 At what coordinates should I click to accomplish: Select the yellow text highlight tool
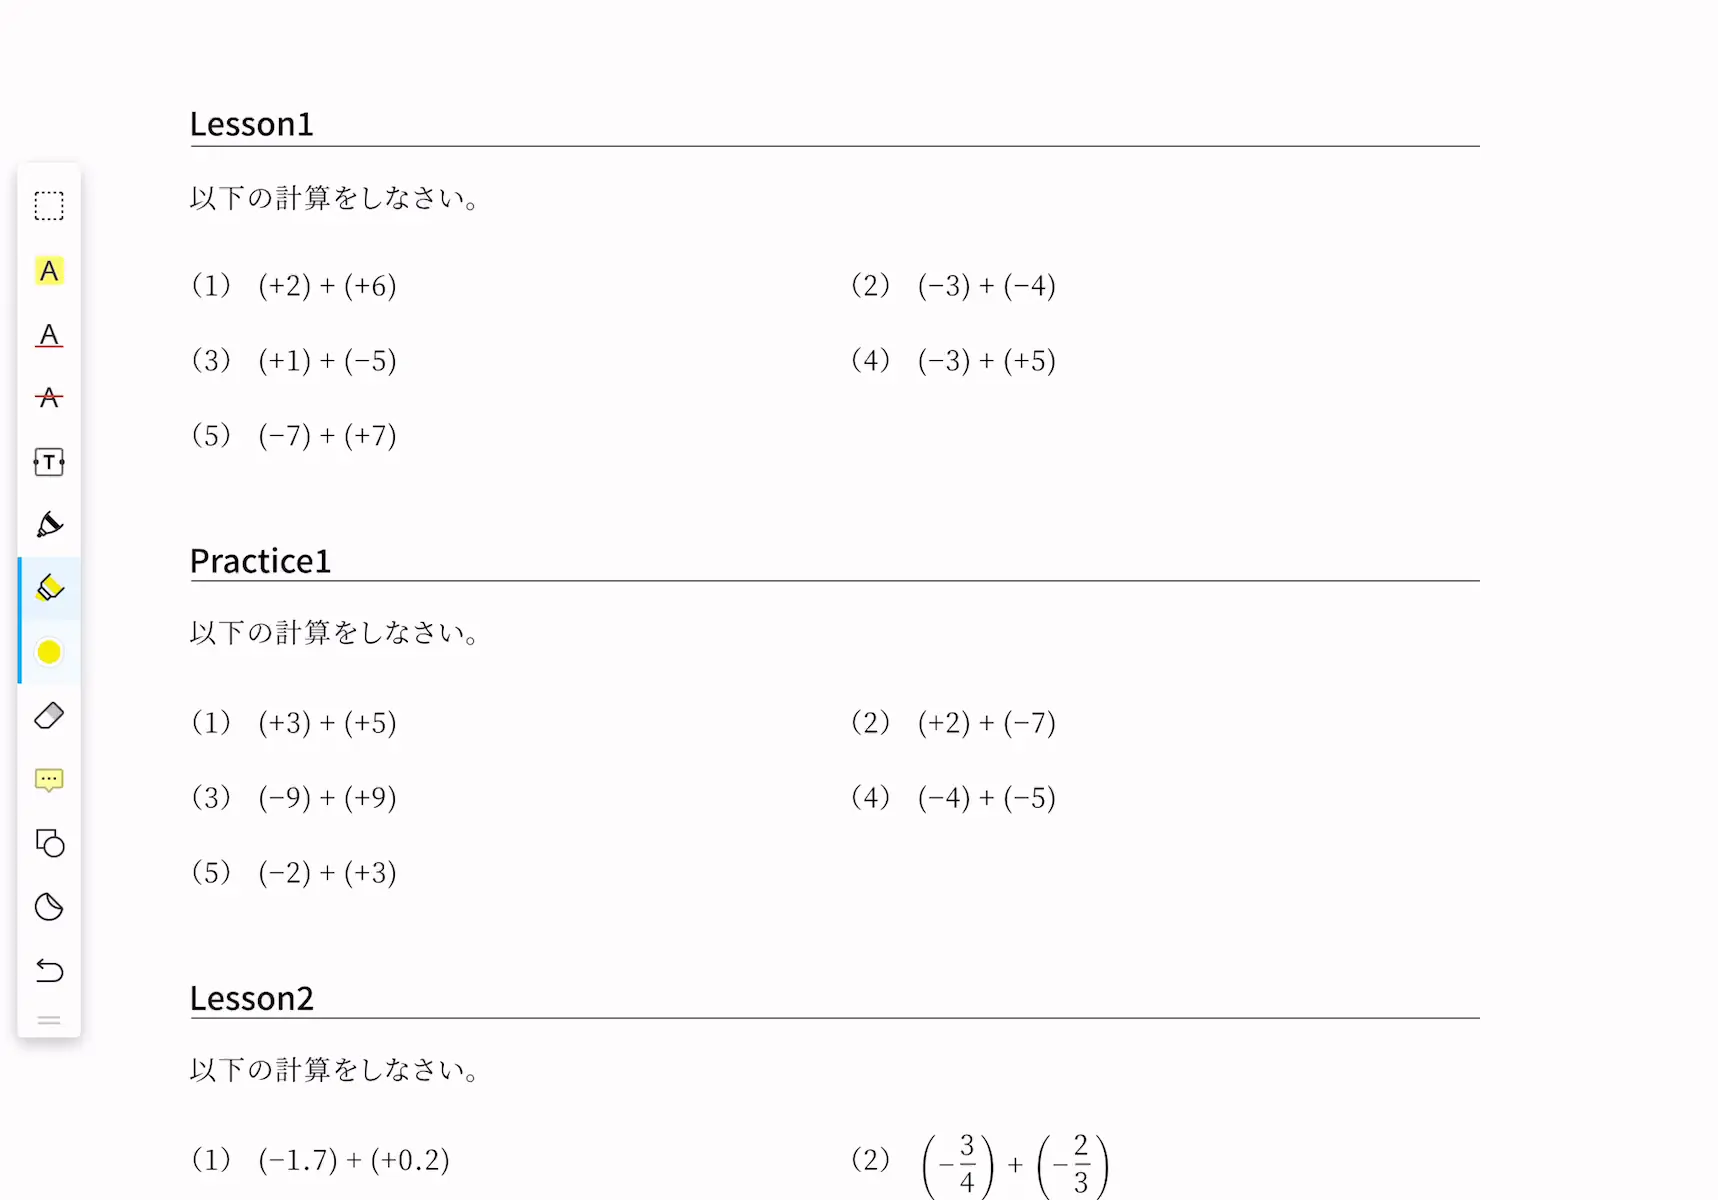[49, 271]
